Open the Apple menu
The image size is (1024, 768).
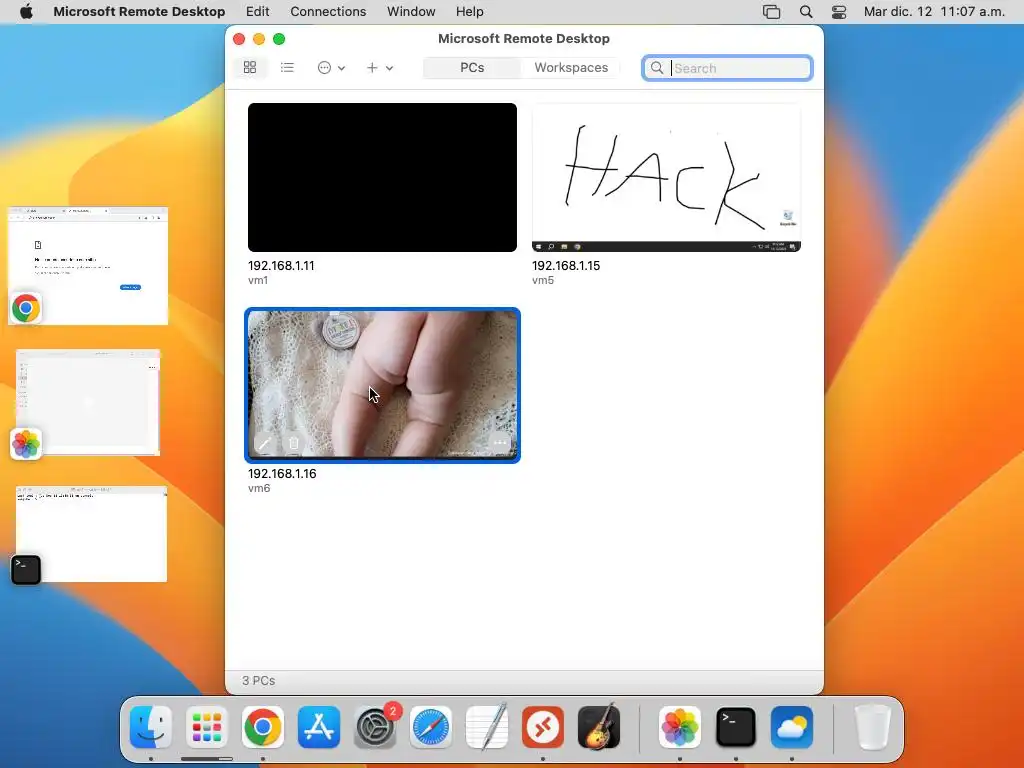(26, 12)
